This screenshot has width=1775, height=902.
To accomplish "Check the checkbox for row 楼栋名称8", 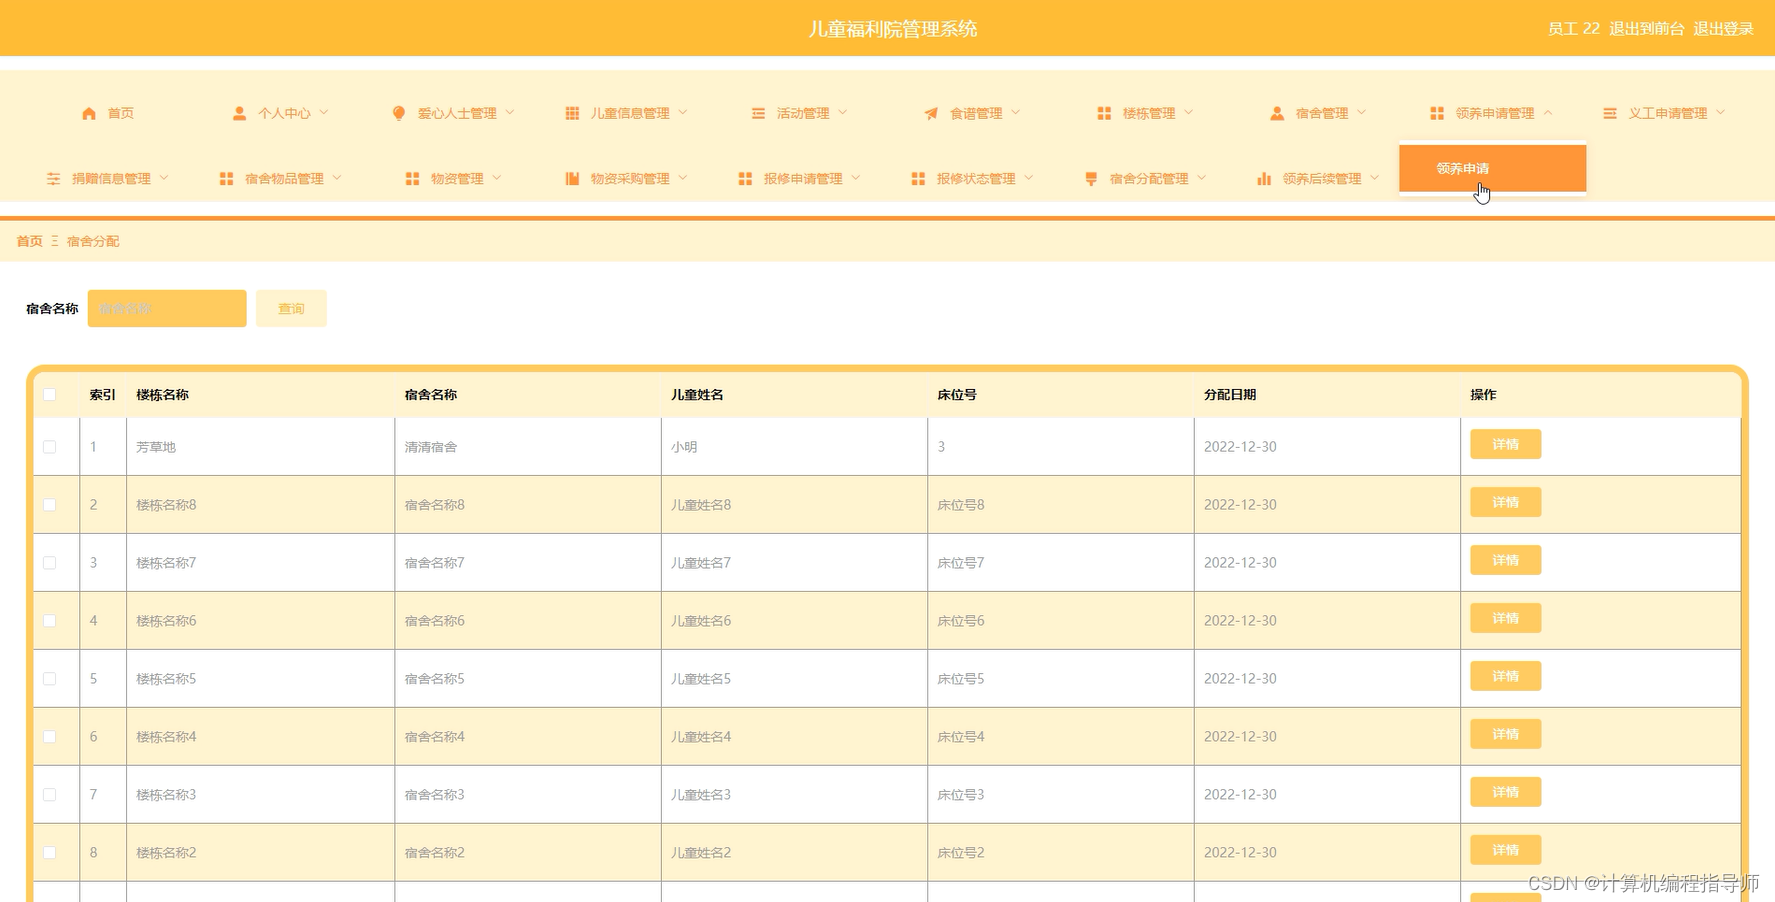I will [49, 504].
